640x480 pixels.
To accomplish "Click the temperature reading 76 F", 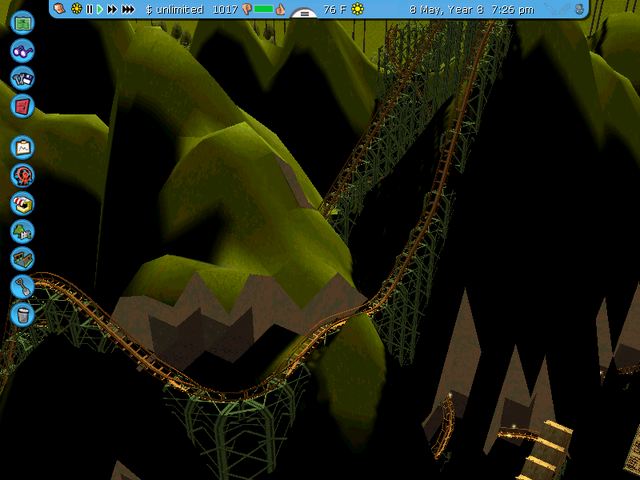I will pos(335,9).
